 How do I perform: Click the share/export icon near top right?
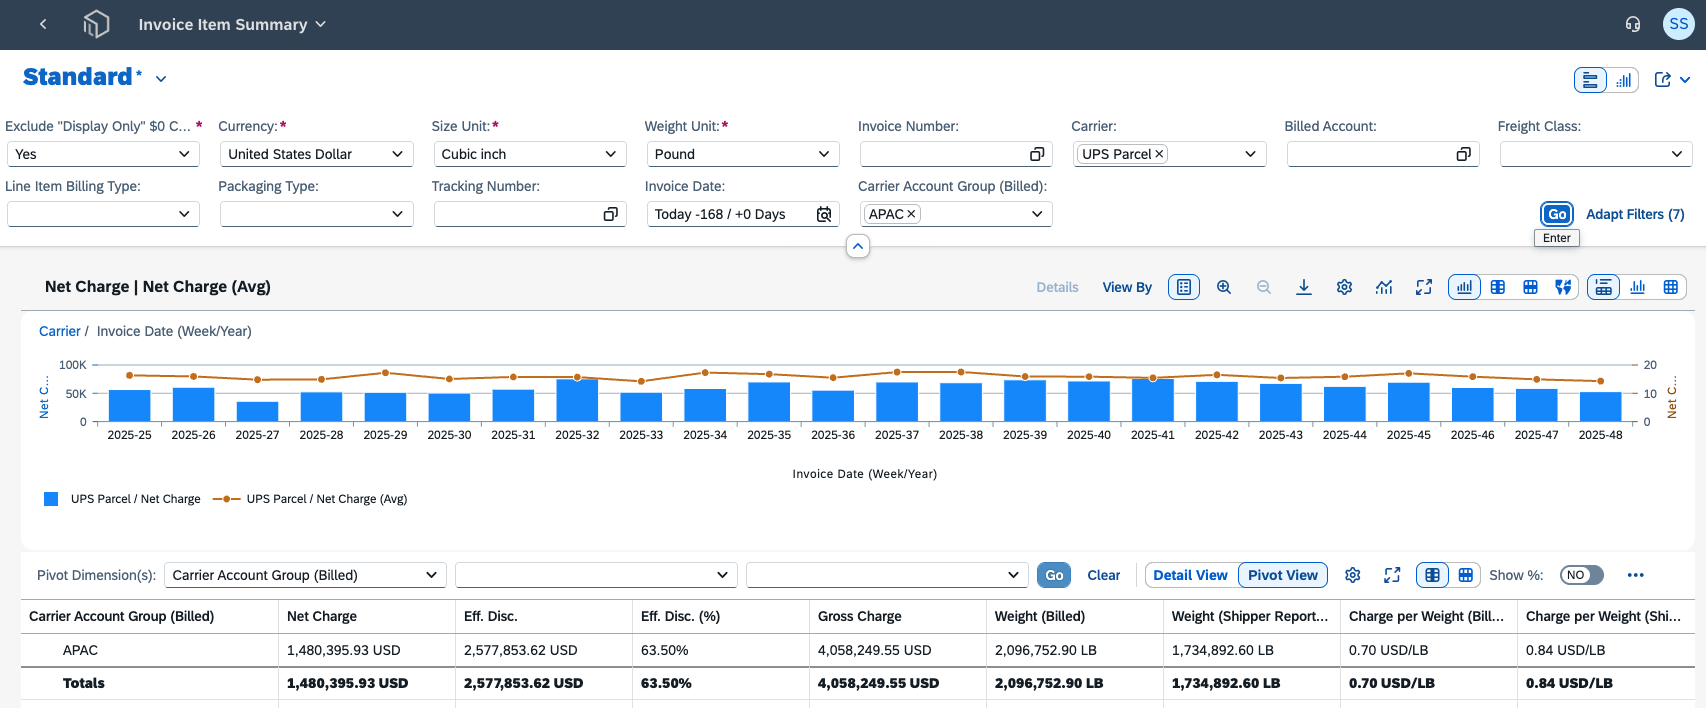(x=1663, y=80)
